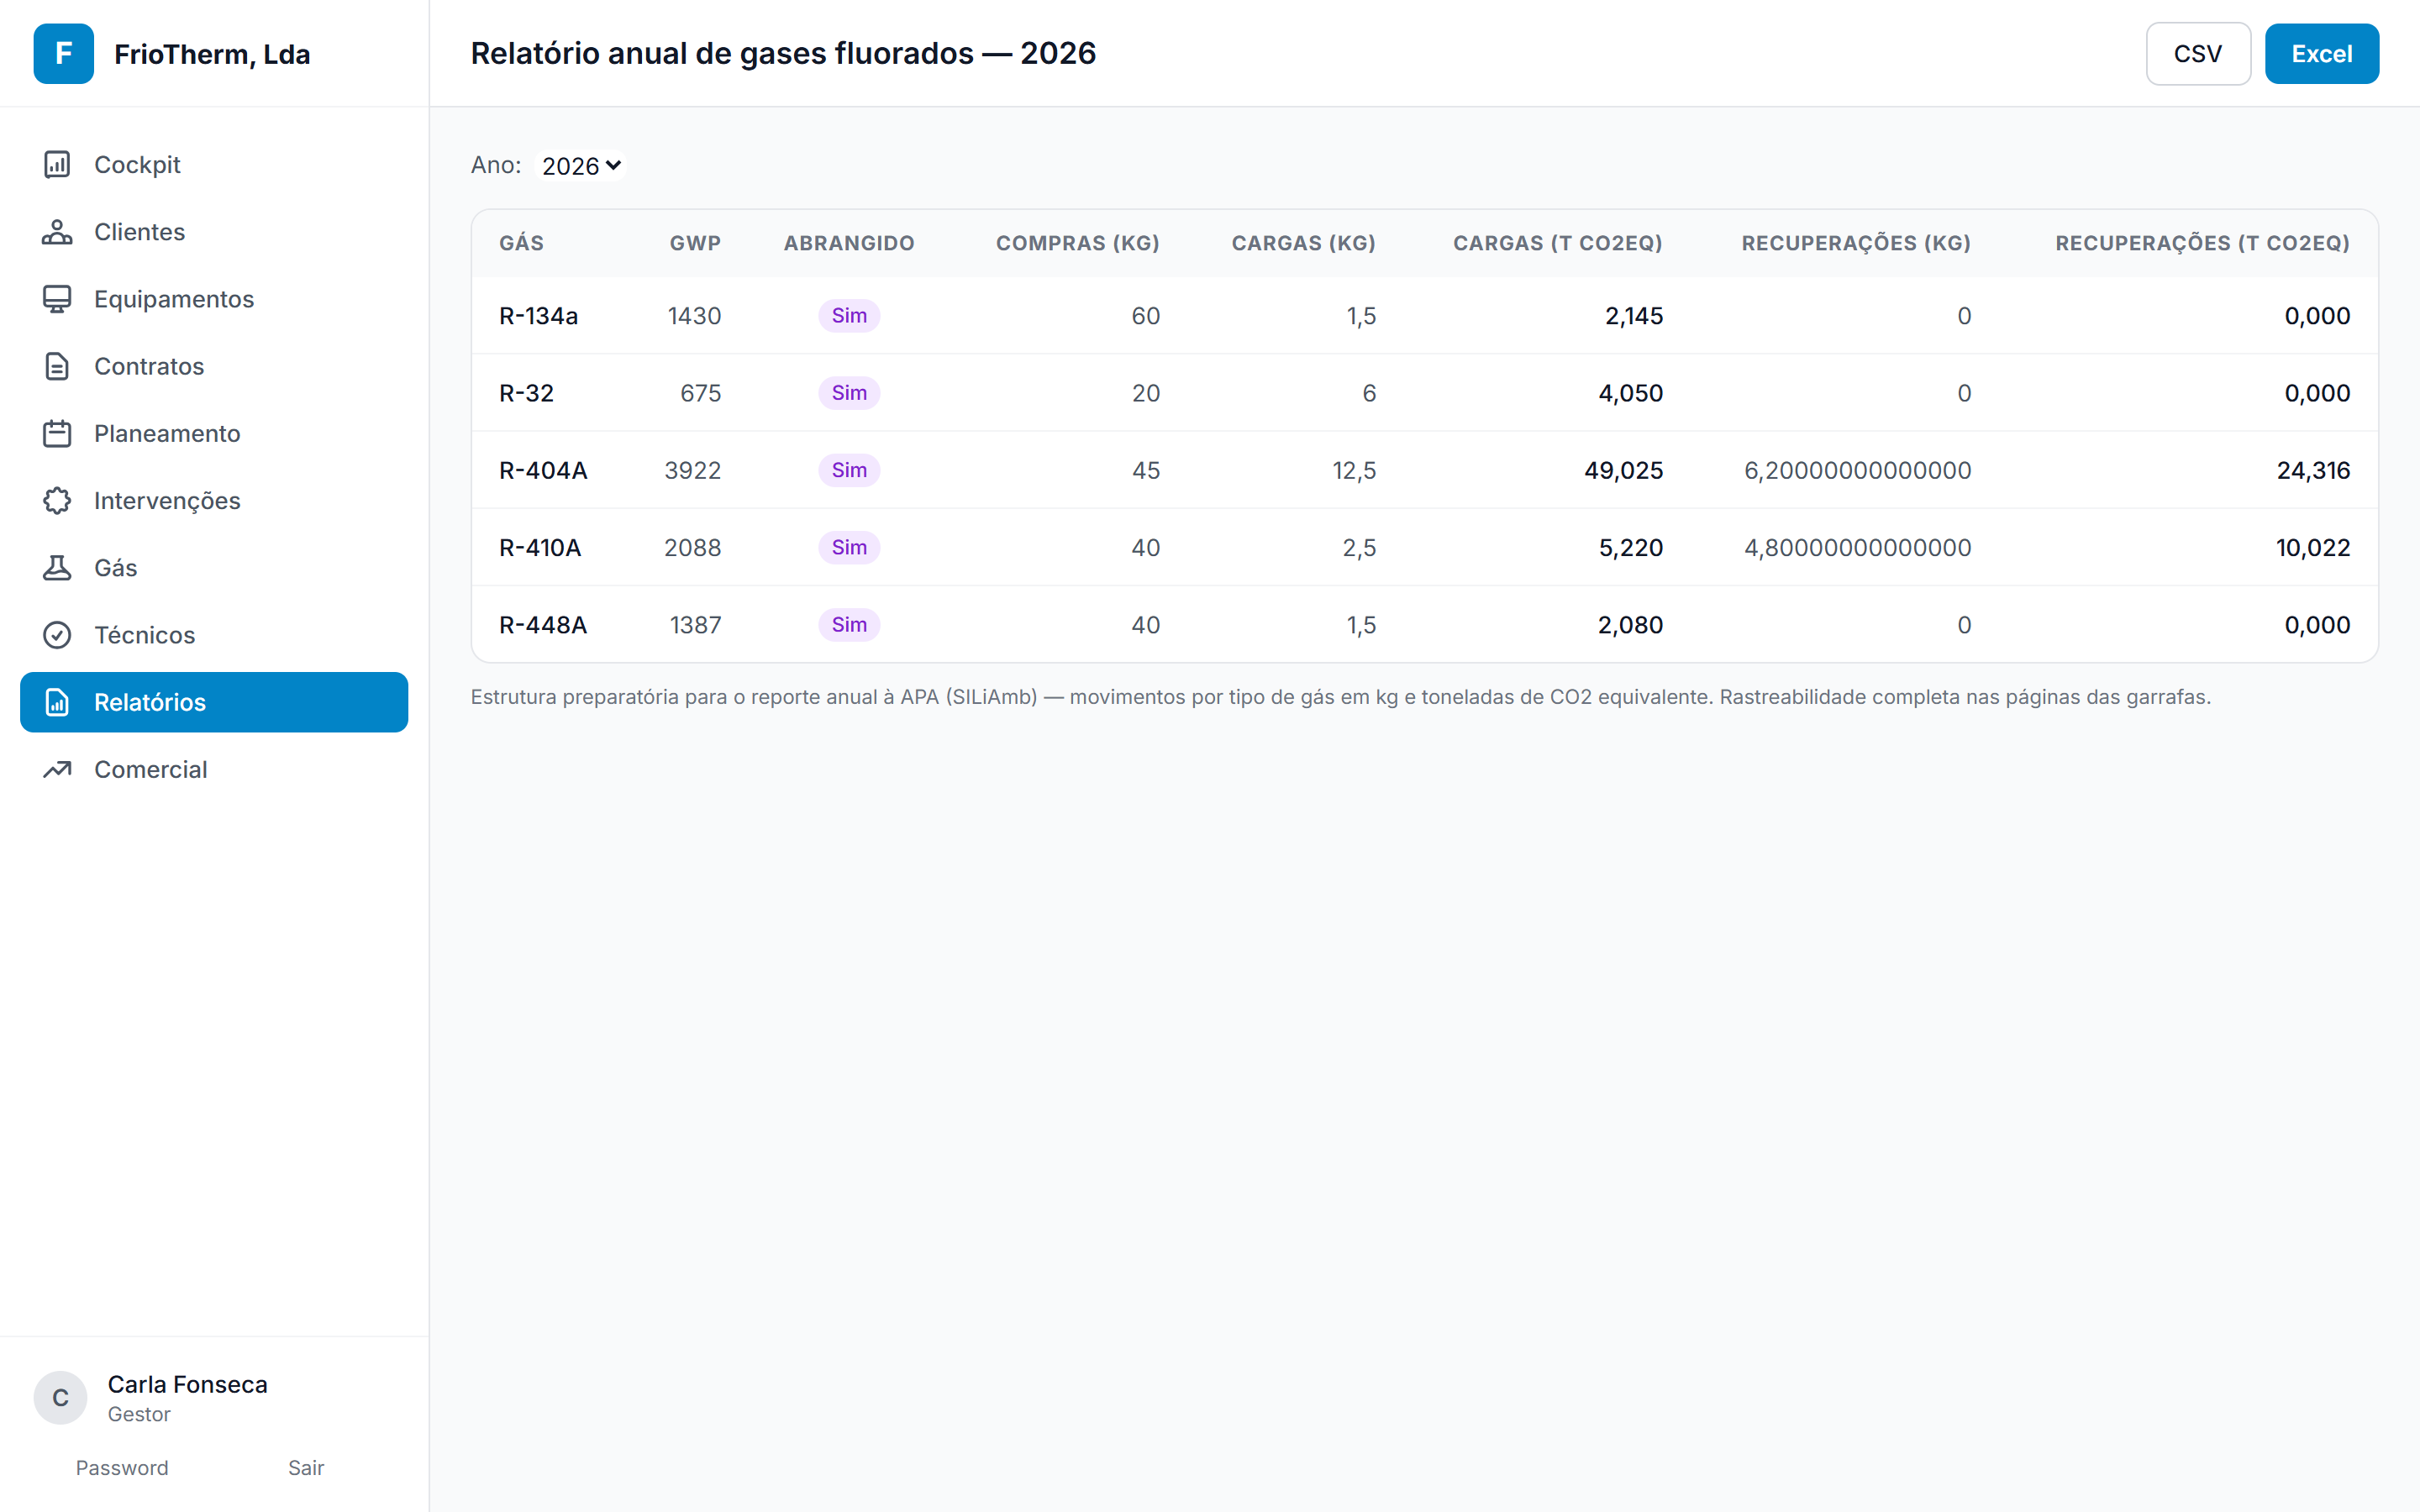Click the Gás flask icon
The height and width of the screenshot is (1512, 2420).
[57, 567]
